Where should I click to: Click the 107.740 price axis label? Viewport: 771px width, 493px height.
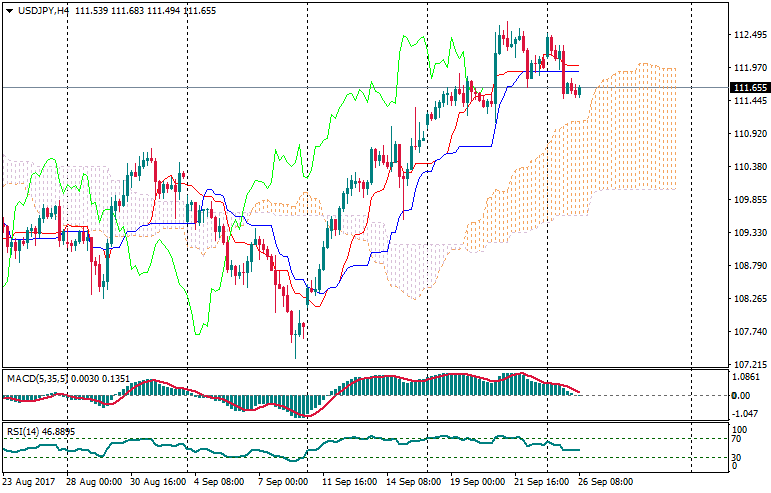748,332
